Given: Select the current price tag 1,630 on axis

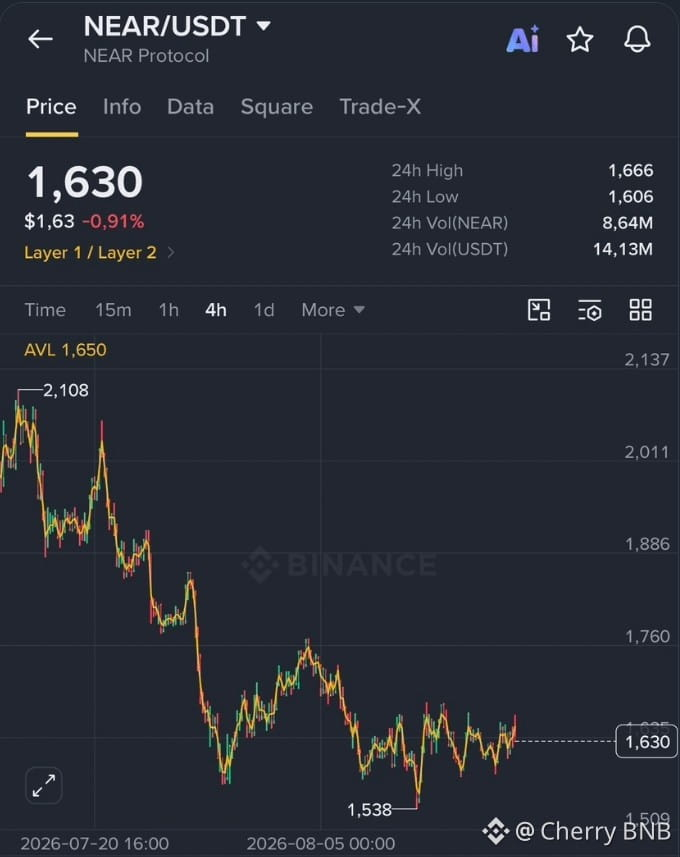Looking at the screenshot, I should 647,742.
